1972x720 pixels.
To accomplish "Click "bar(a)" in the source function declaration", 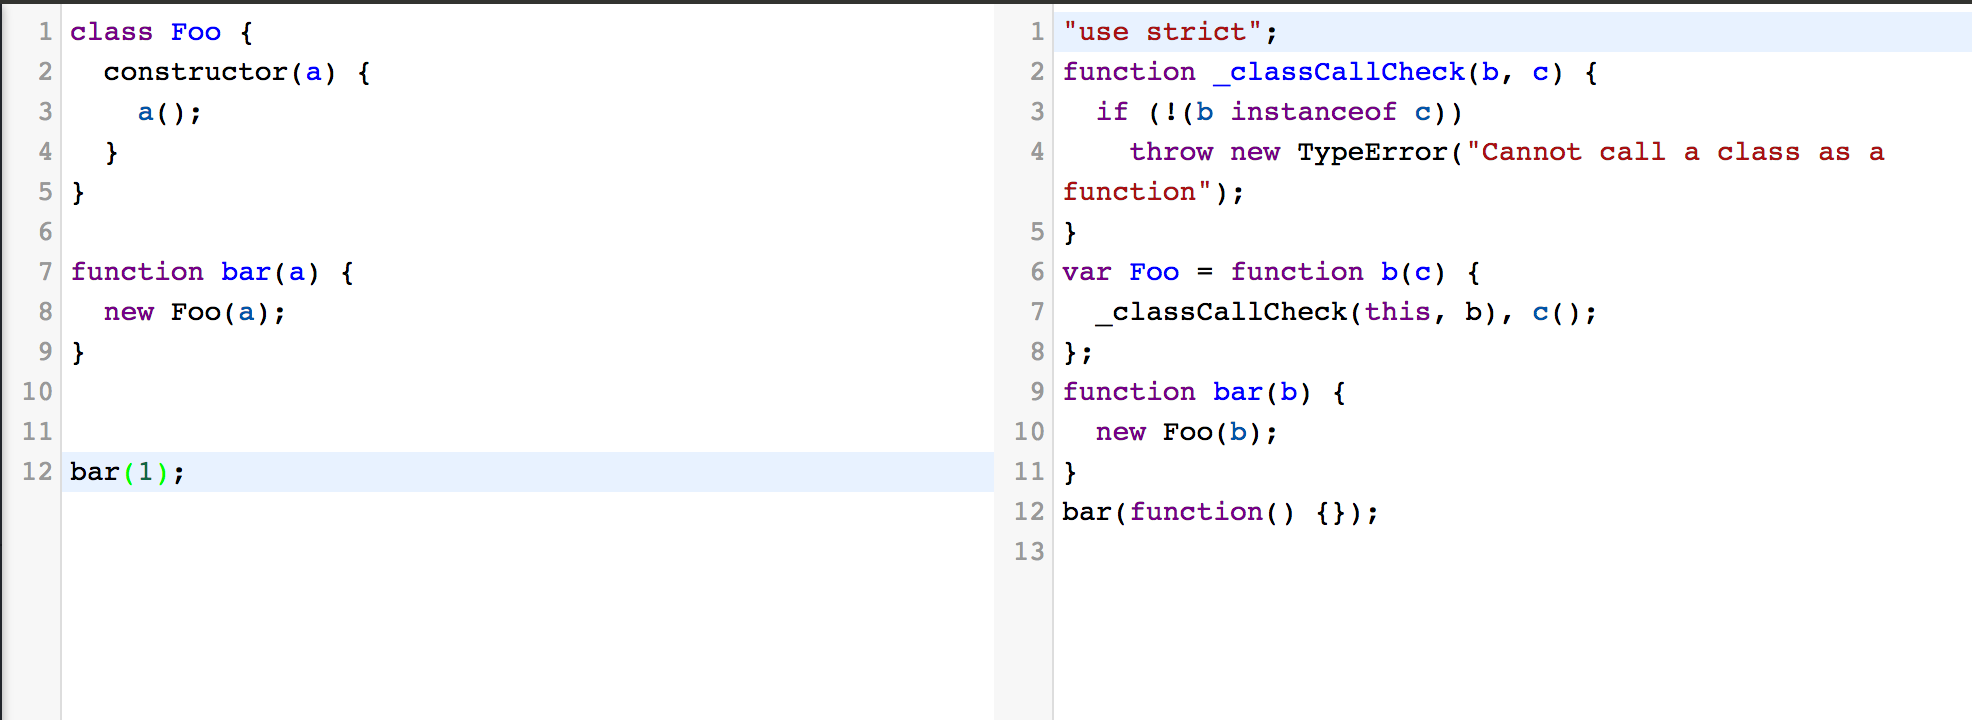I will pyautogui.click(x=270, y=272).
